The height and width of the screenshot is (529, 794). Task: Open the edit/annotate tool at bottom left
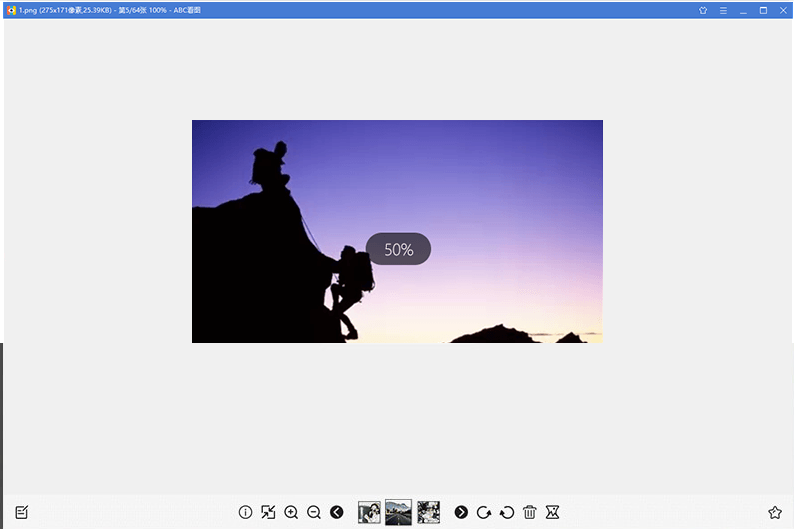click(21, 512)
